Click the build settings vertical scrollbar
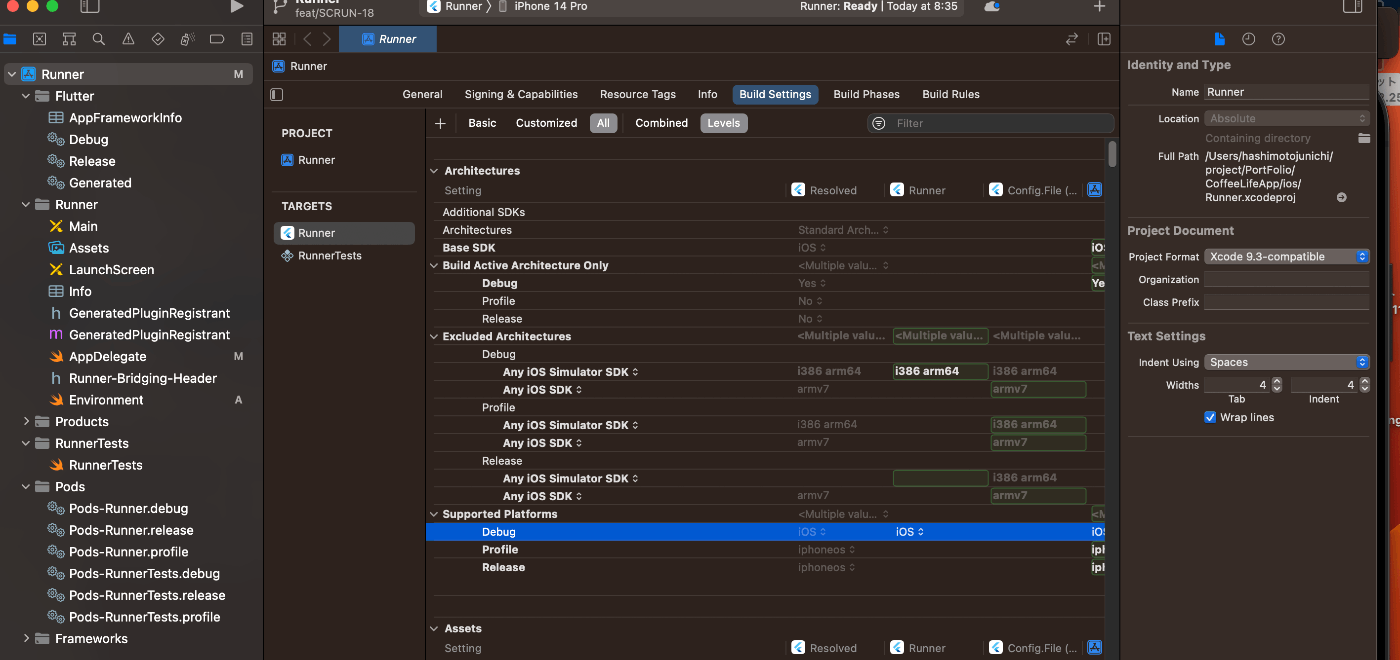1400x660 pixels. pos(1112,154)
